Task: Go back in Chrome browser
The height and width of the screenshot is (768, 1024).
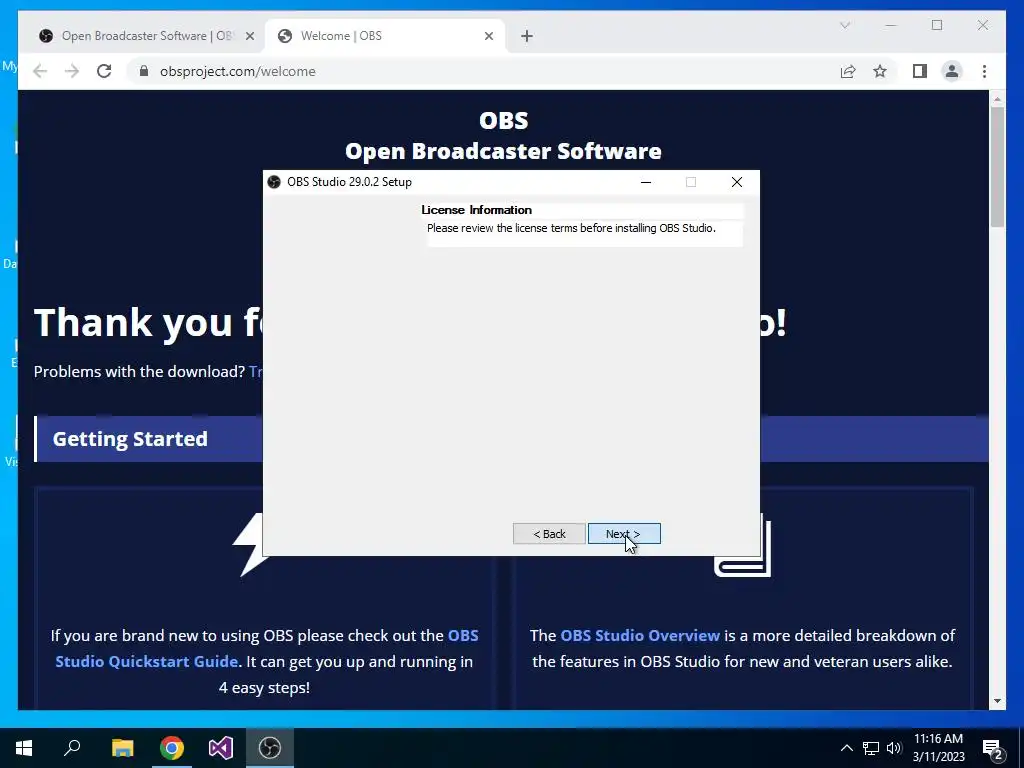Action: point(40,71)
